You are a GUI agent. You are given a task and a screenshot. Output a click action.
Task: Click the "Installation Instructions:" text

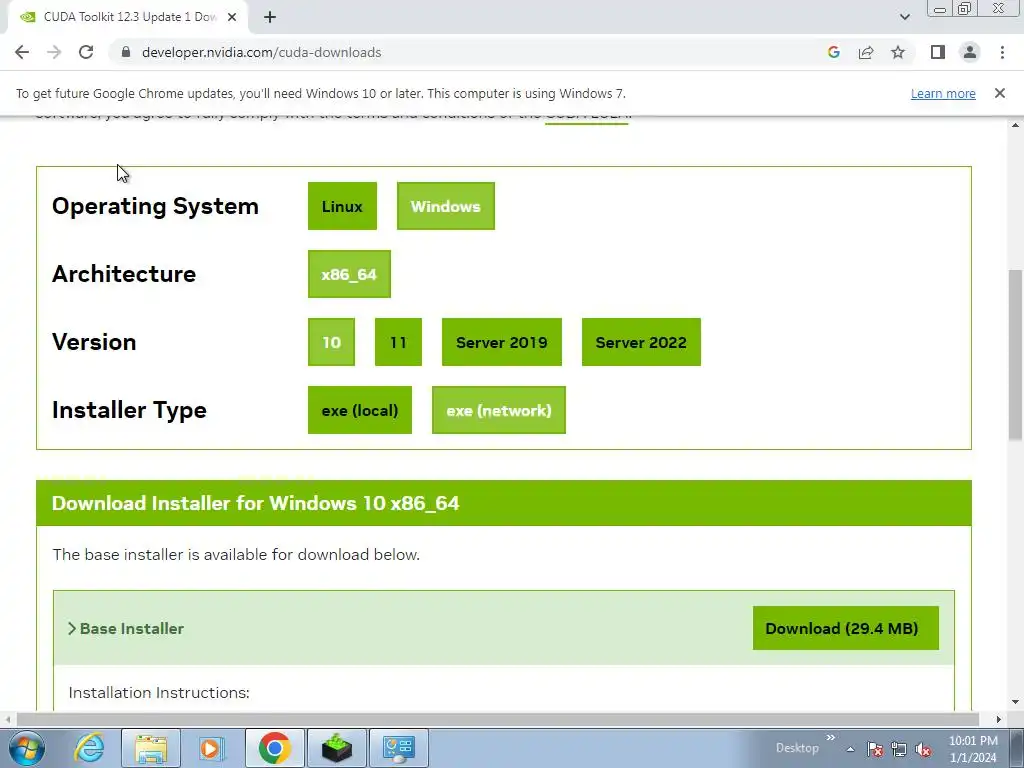159,692
